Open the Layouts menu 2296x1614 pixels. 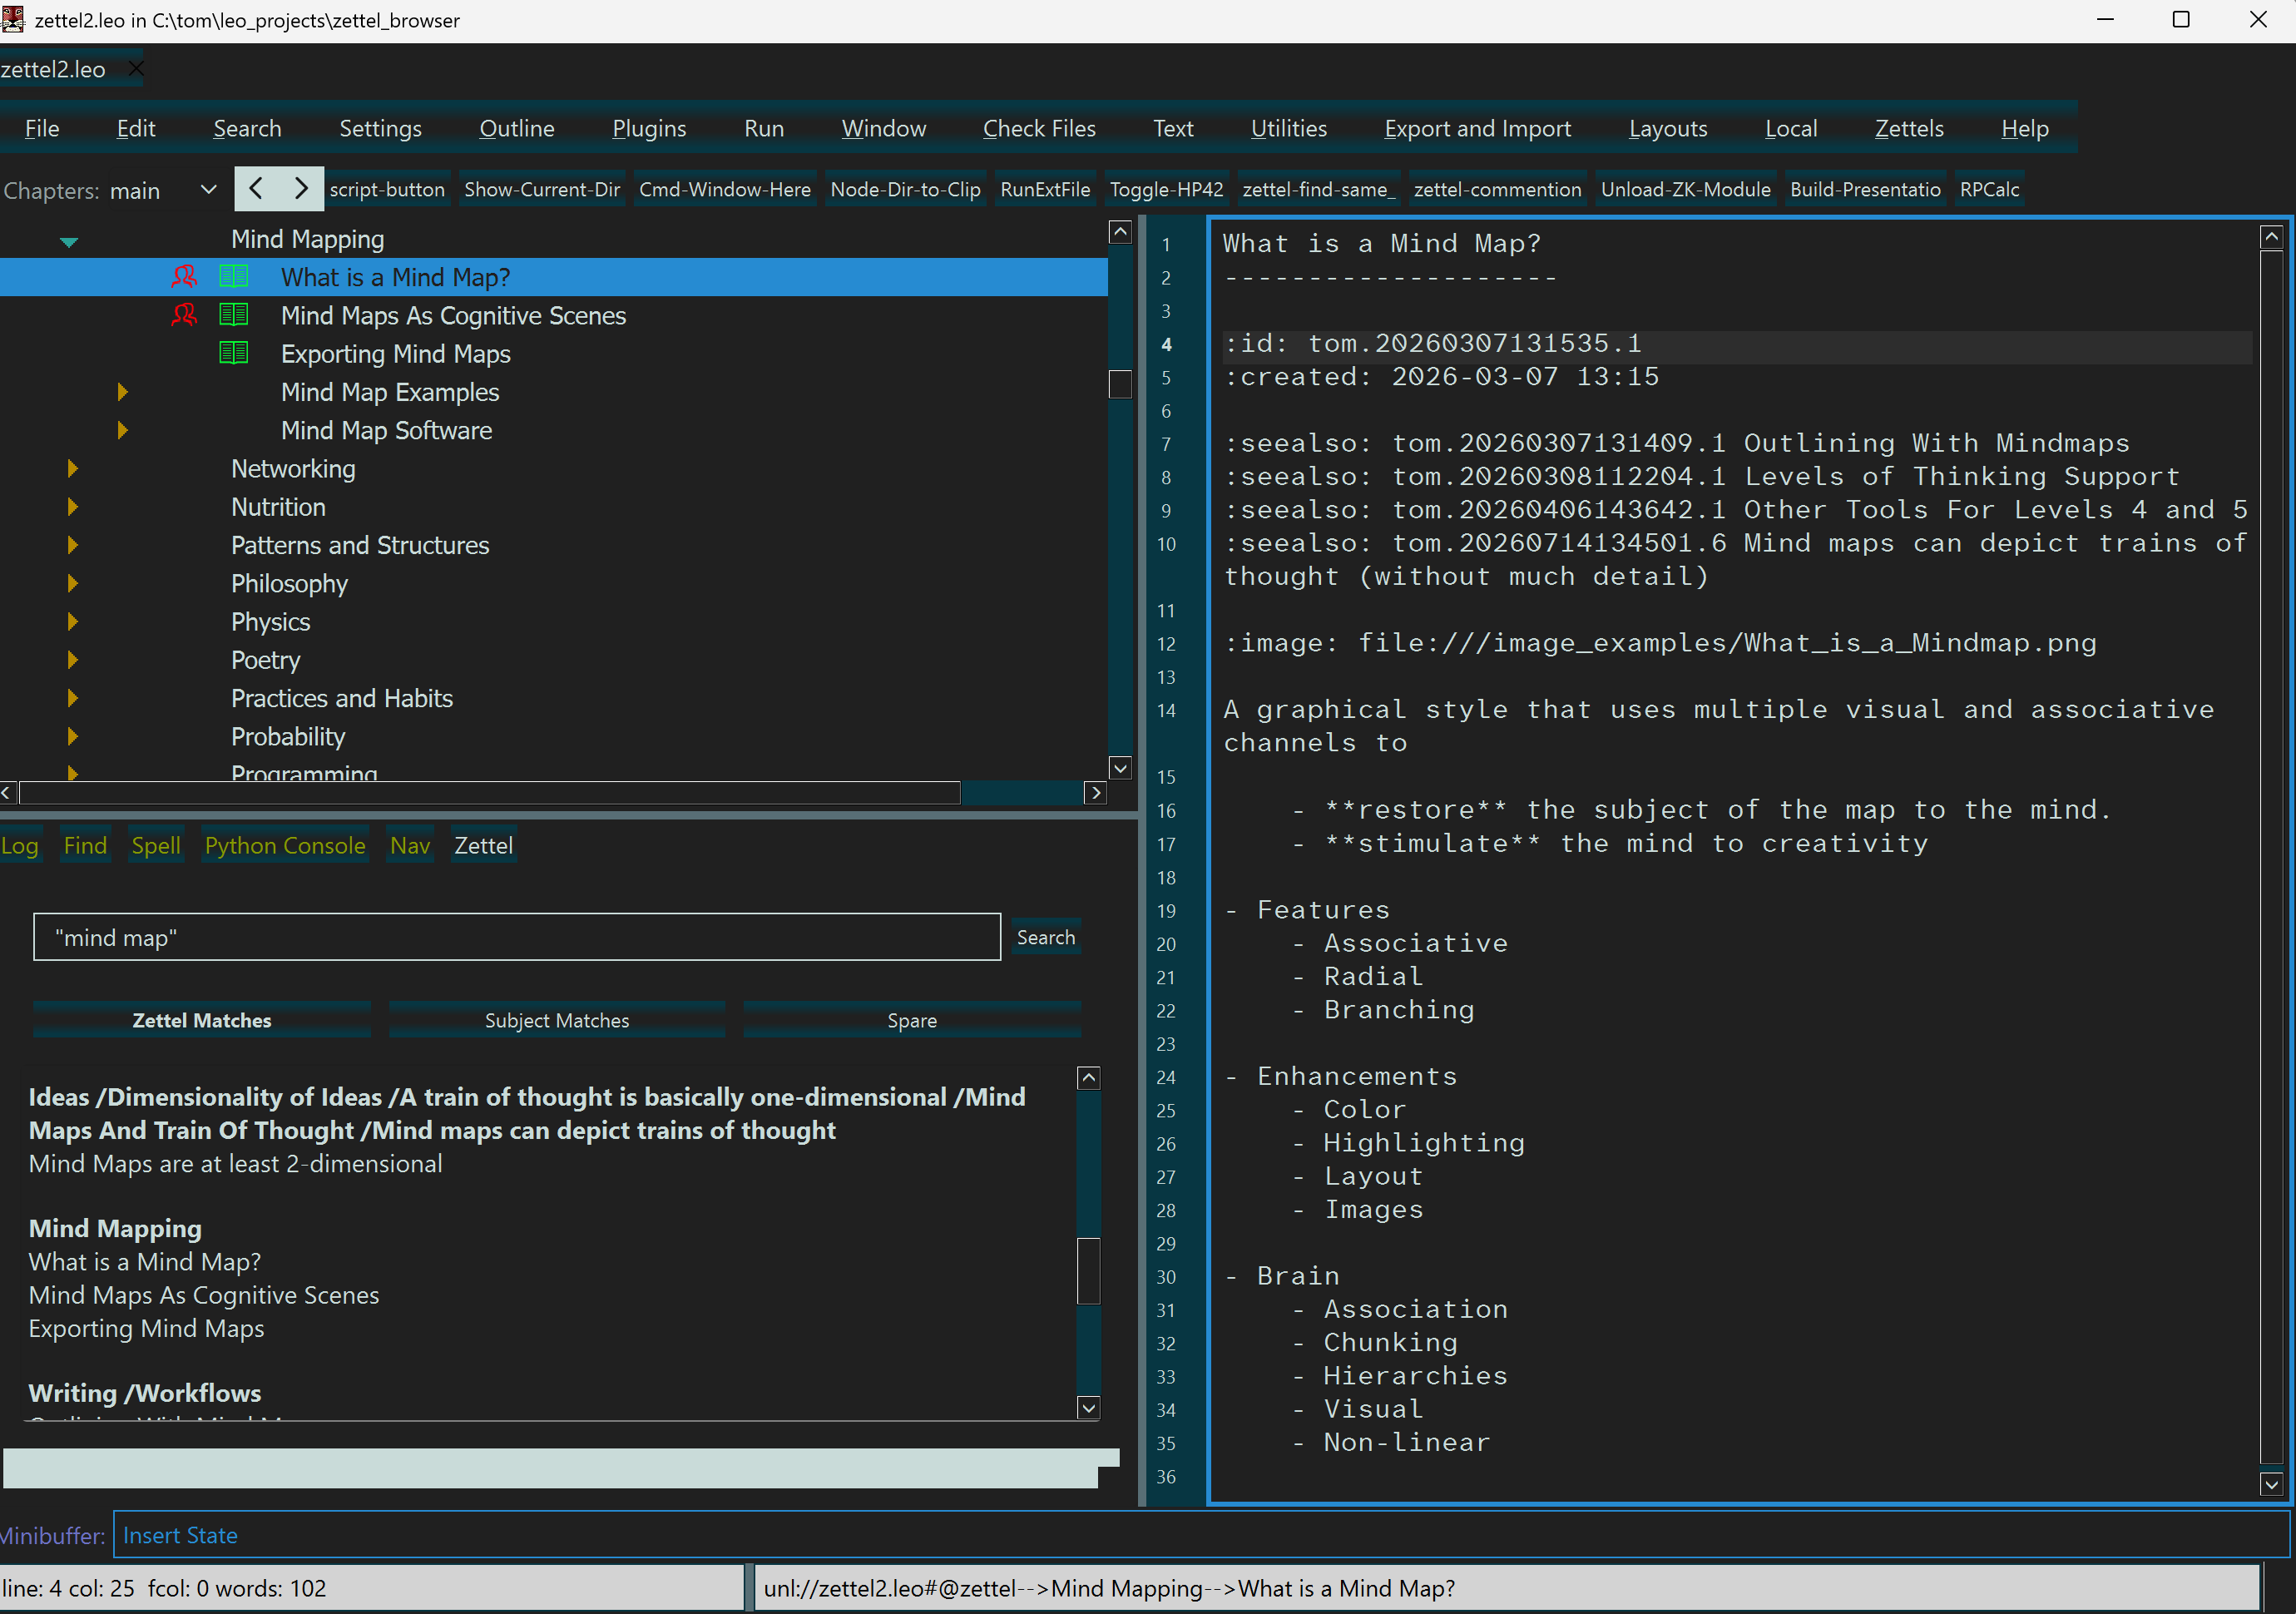coord(1668,128)
